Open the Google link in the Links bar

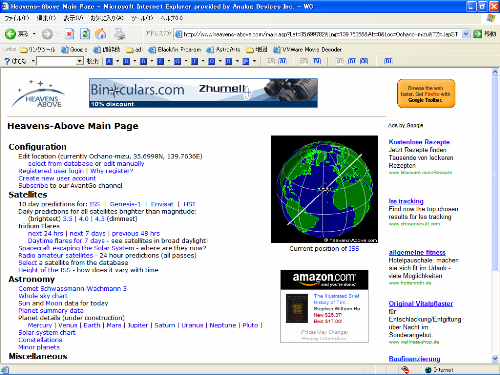click(74, 50)
